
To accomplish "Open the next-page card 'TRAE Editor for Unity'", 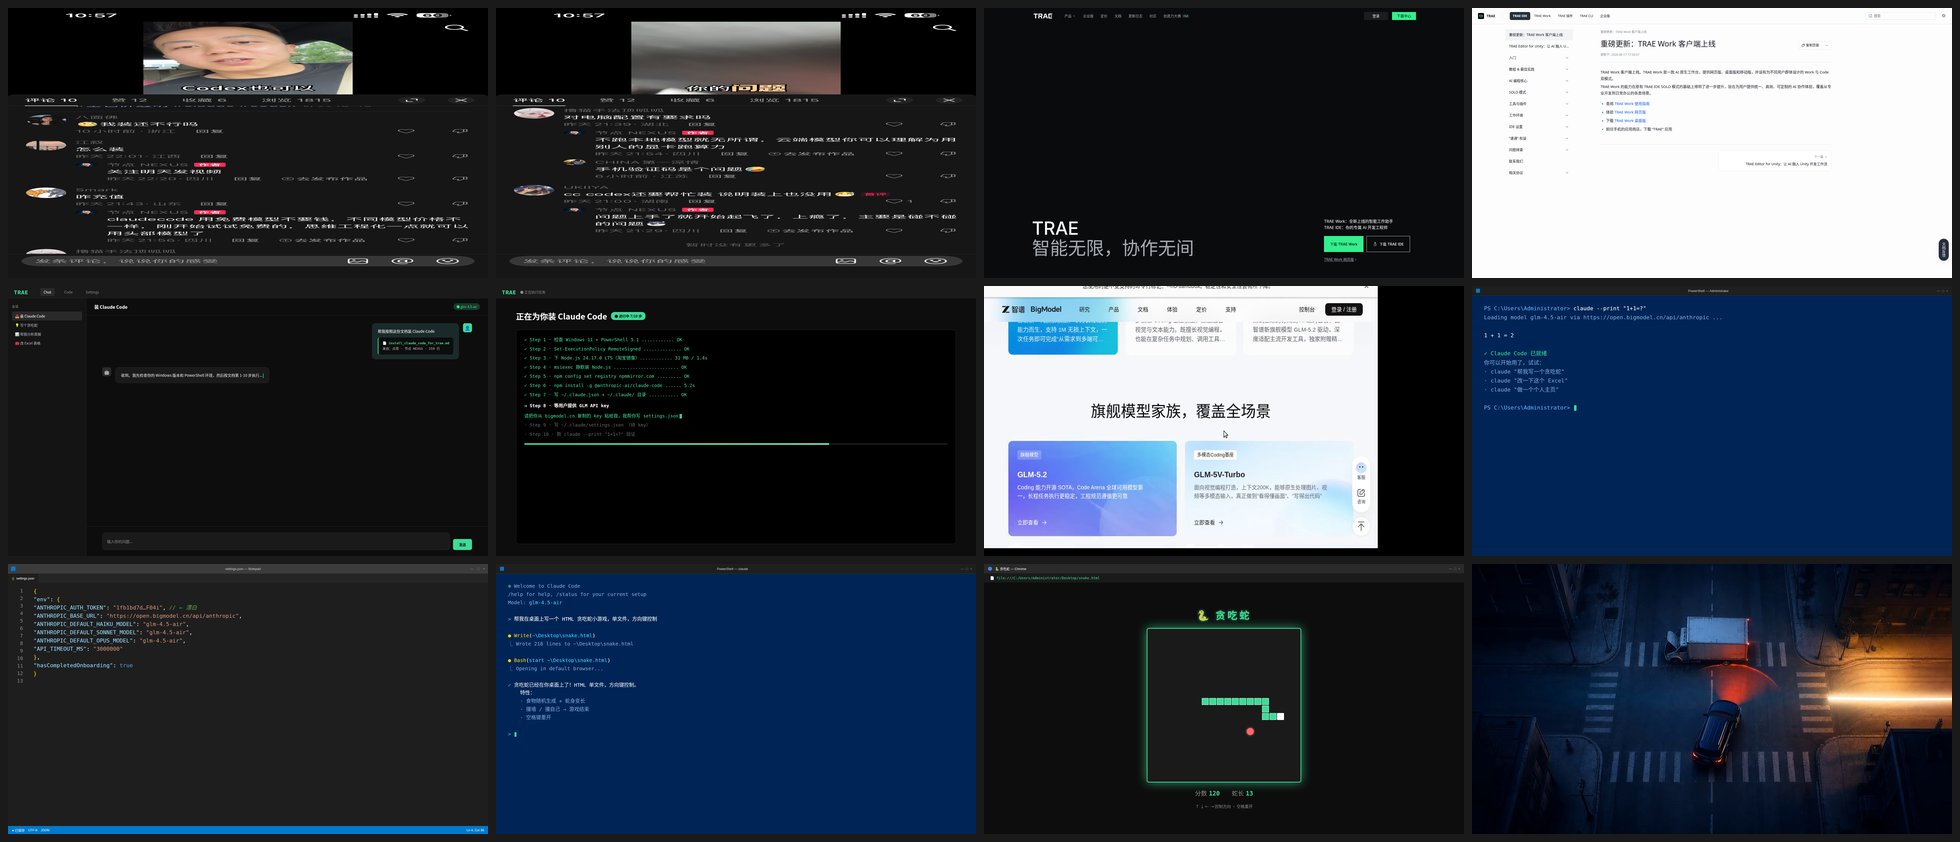I will [x=1775, y=160].
